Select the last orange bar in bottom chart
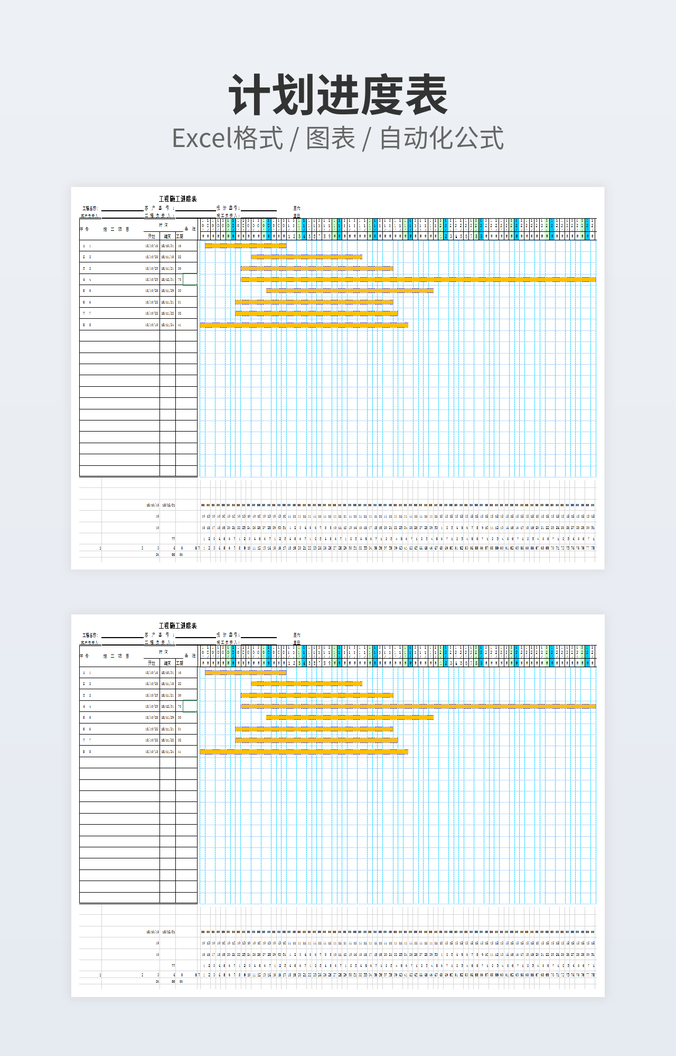The image size is (676, 1056). coord(304,751)
